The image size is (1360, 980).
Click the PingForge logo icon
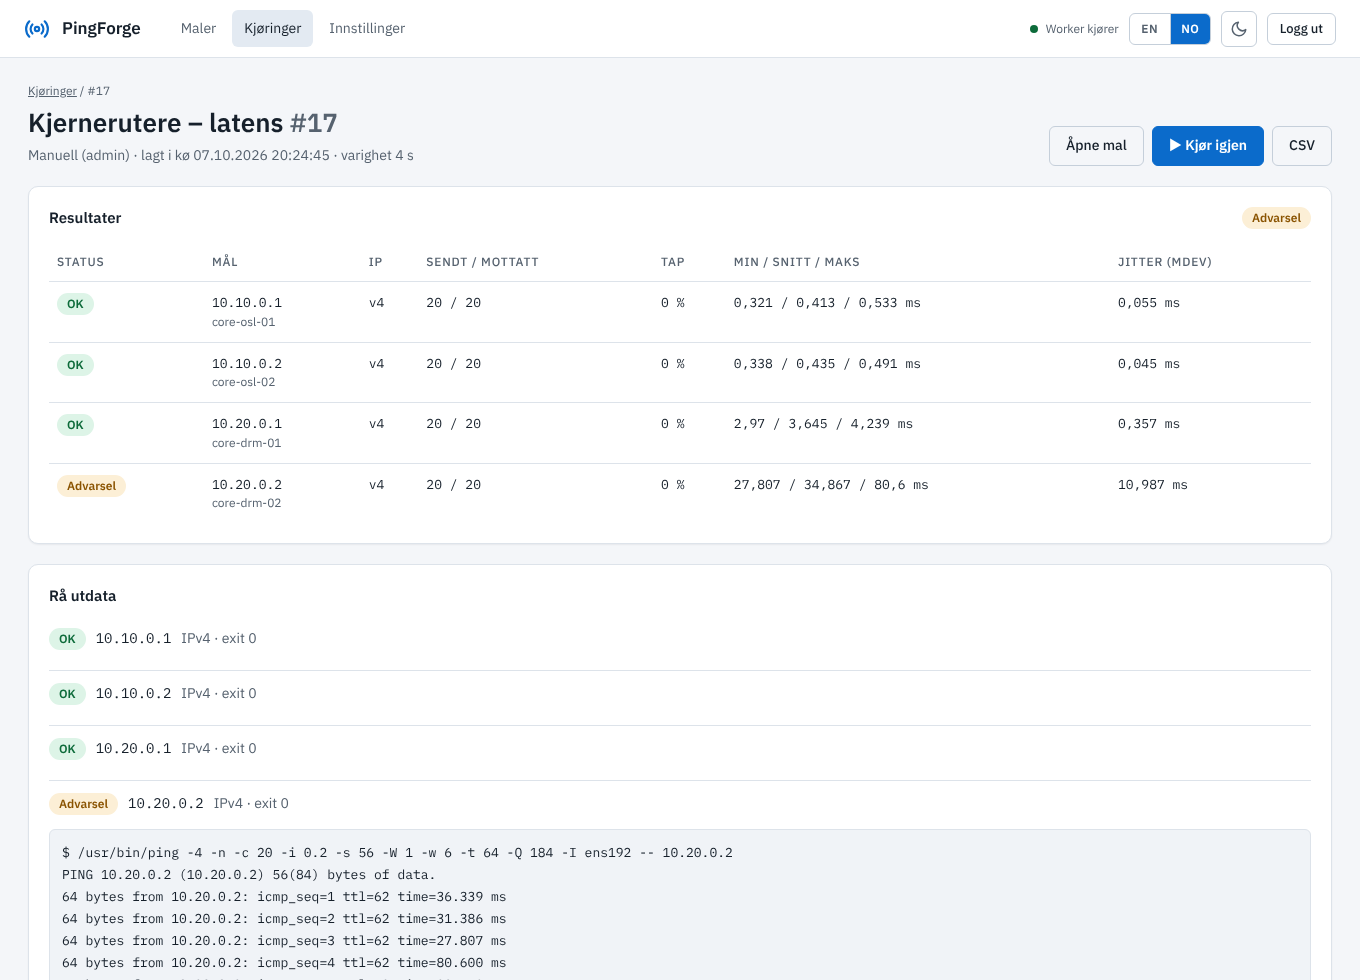[37, 29]
